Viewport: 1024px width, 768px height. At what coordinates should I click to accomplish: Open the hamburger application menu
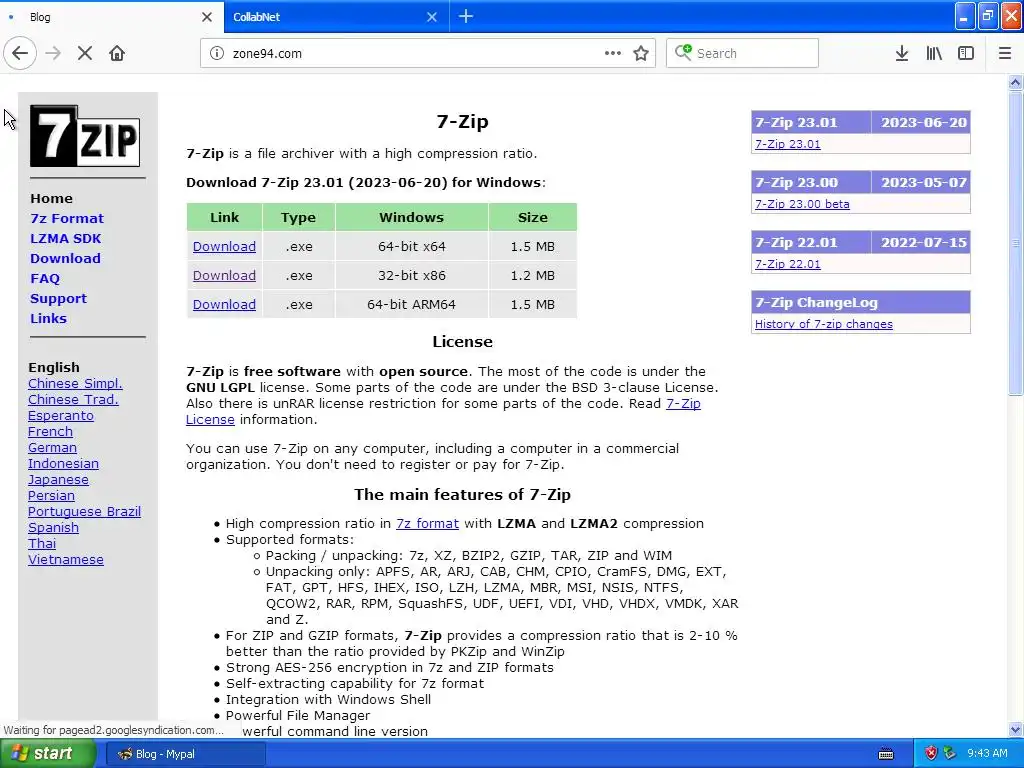1005,53
